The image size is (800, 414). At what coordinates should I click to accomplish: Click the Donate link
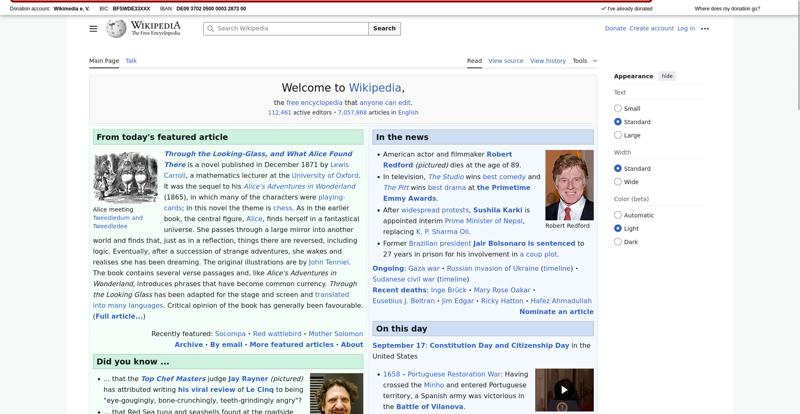pyautogui.click(x=615, y=29)
